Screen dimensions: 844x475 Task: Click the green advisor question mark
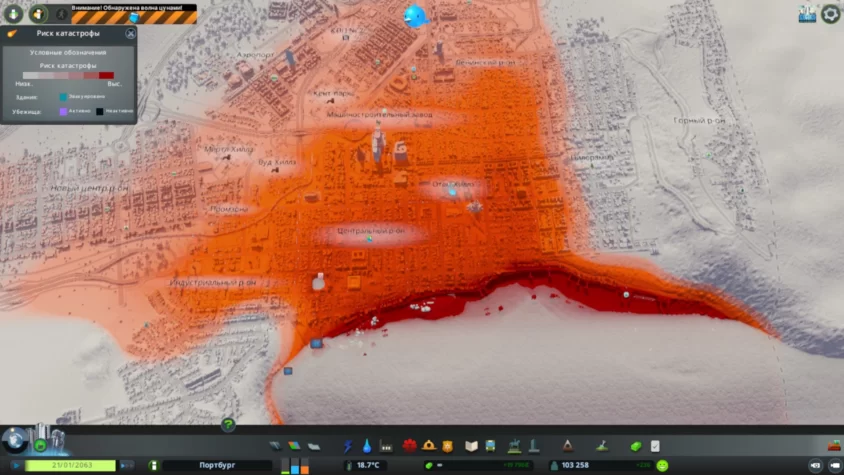point(228,425)
